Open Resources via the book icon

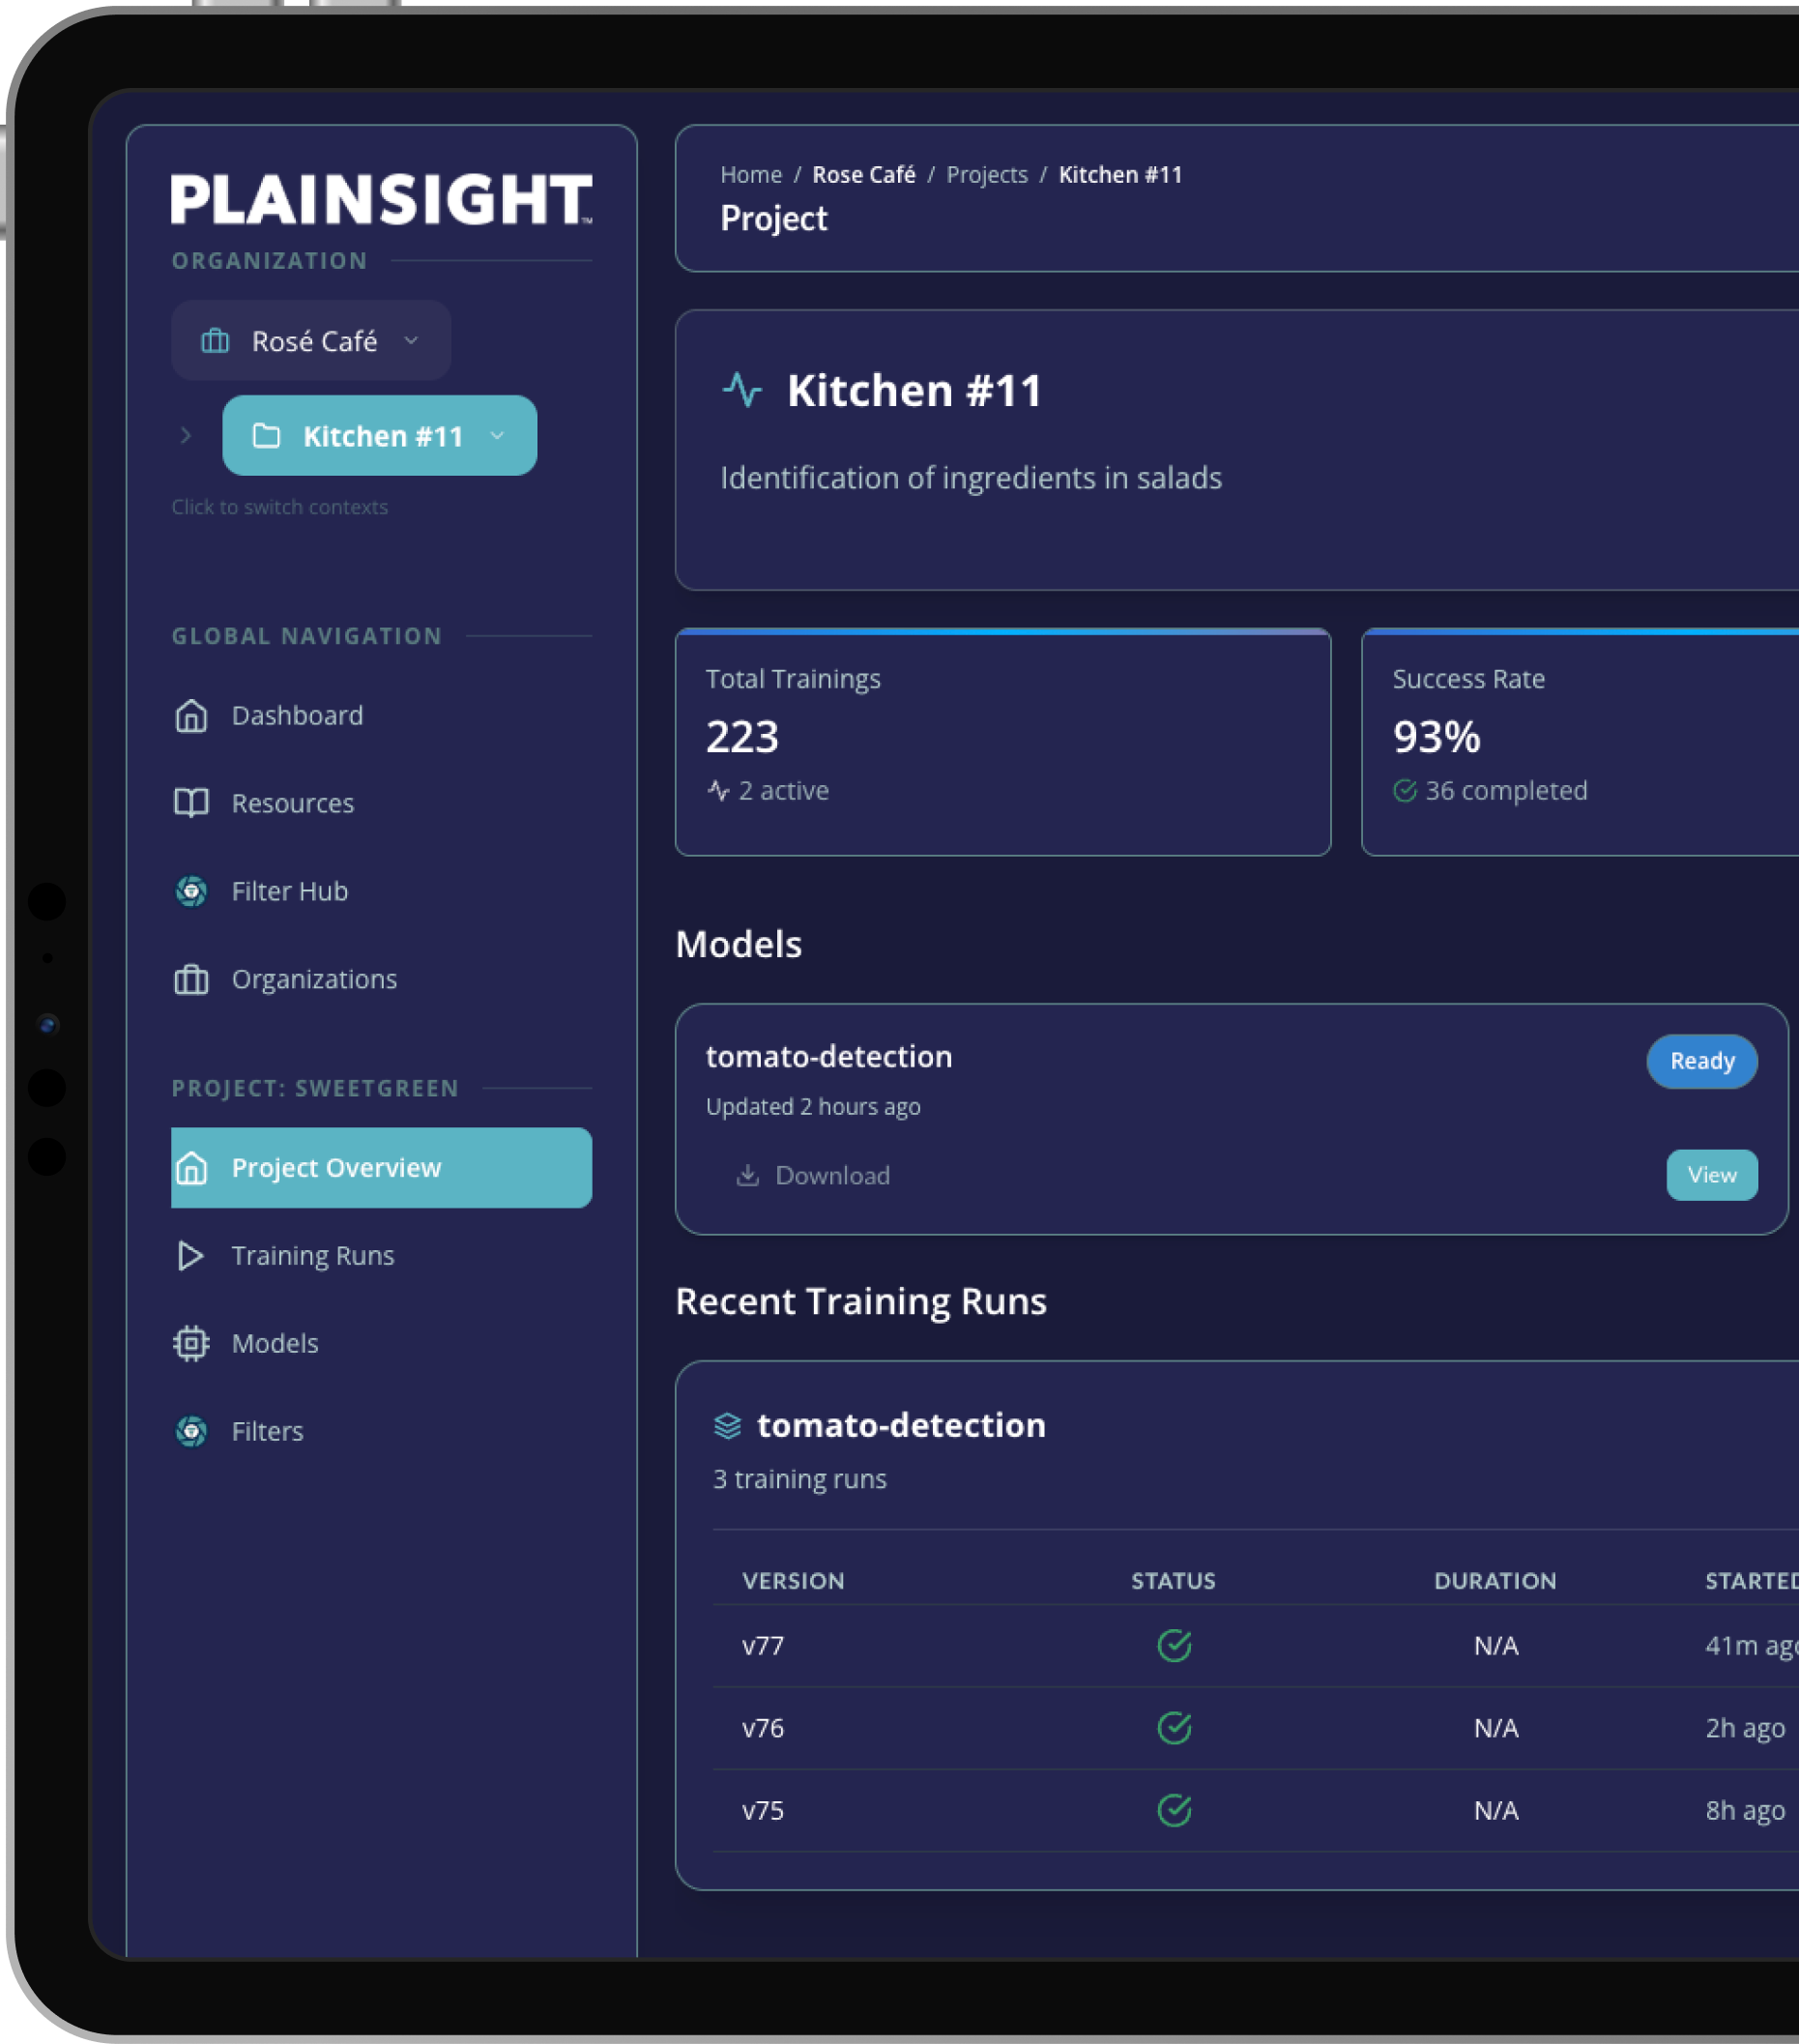pyautogui.click(x=191, y=803)
